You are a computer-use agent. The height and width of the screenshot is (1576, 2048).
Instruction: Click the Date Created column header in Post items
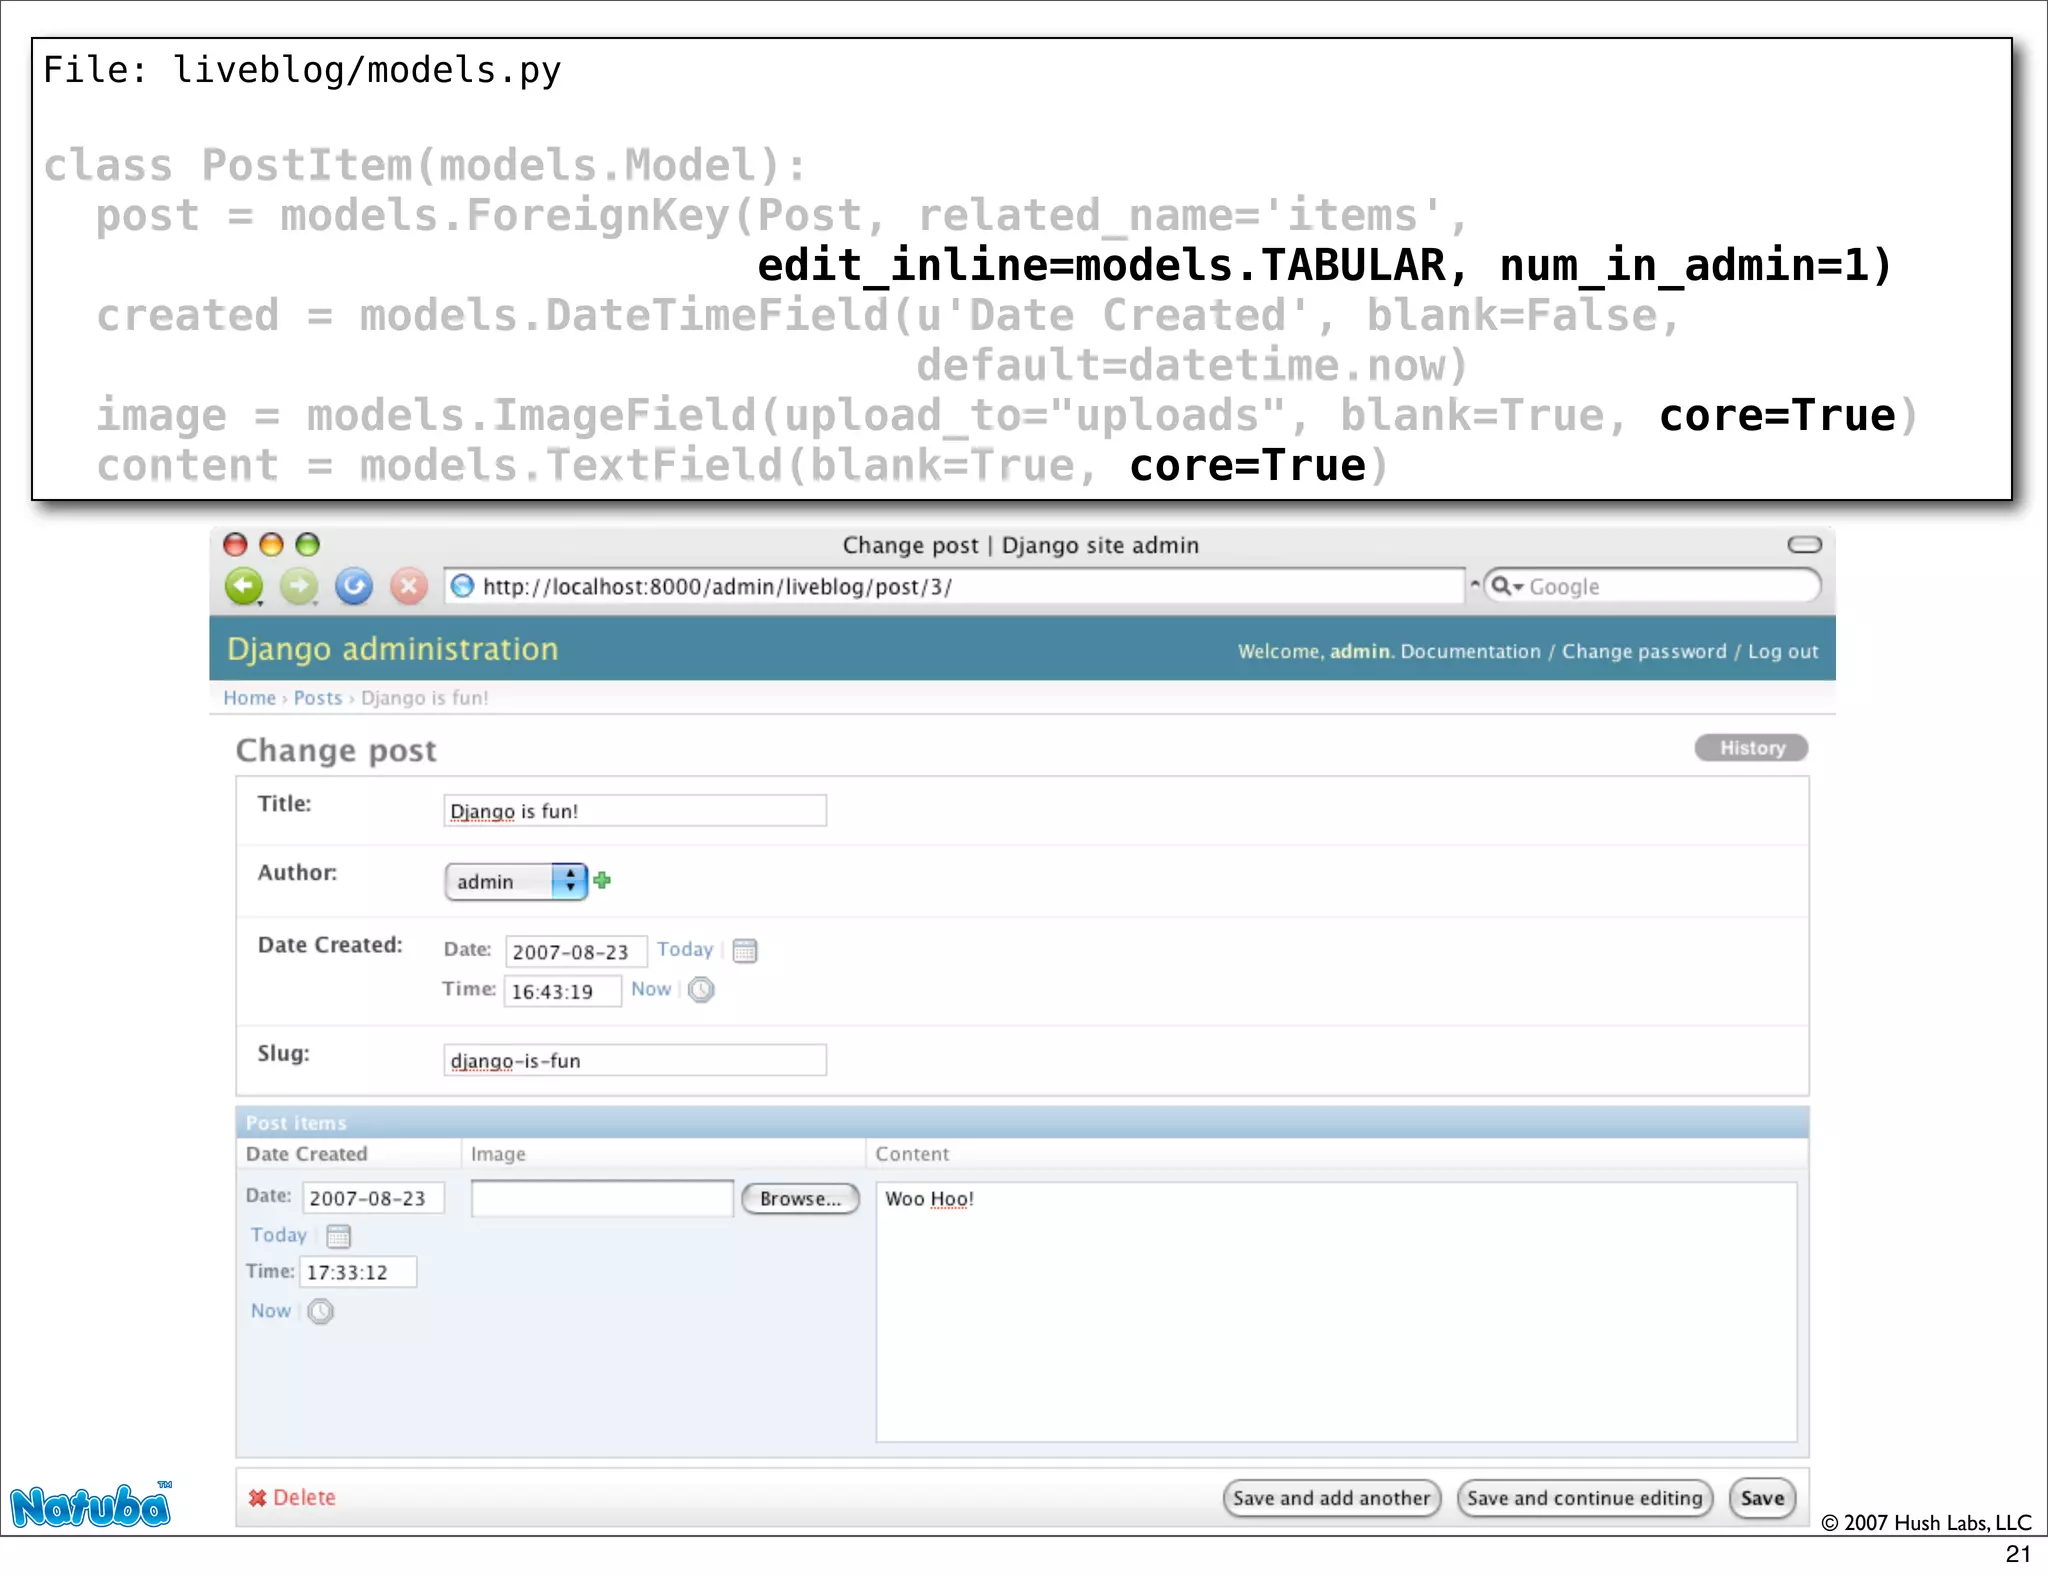pos(307,1153)
